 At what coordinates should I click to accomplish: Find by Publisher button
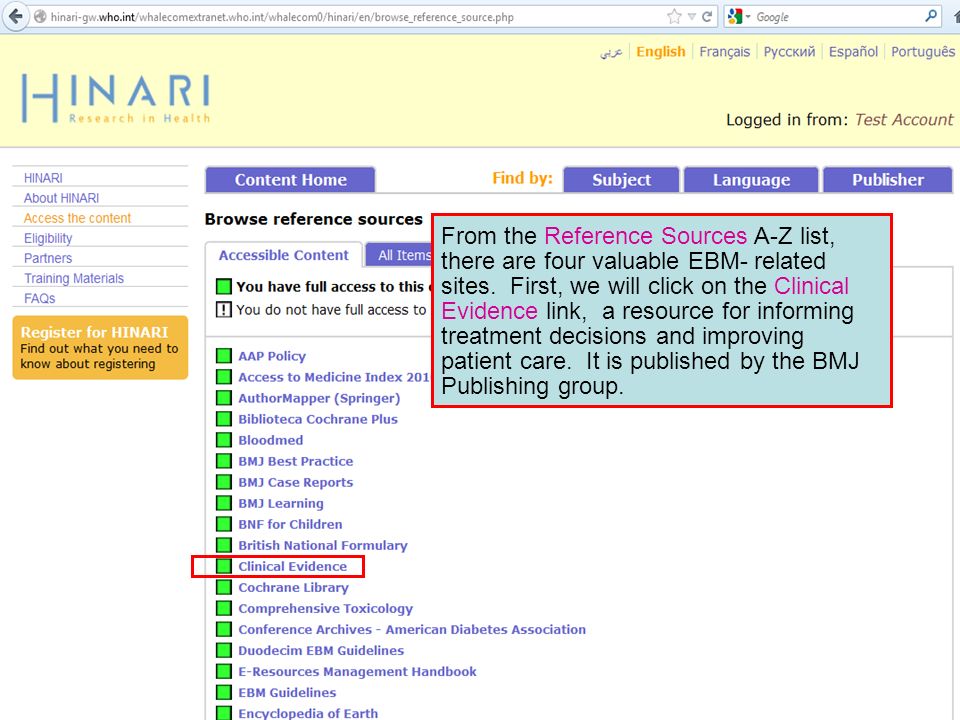(x=888, y=179)
